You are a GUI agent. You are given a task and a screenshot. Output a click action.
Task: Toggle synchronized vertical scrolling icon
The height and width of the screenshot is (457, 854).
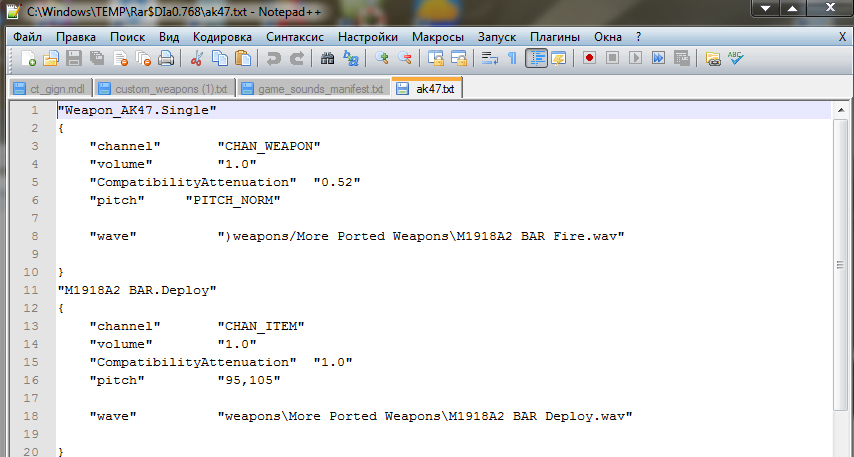[435, 58]
